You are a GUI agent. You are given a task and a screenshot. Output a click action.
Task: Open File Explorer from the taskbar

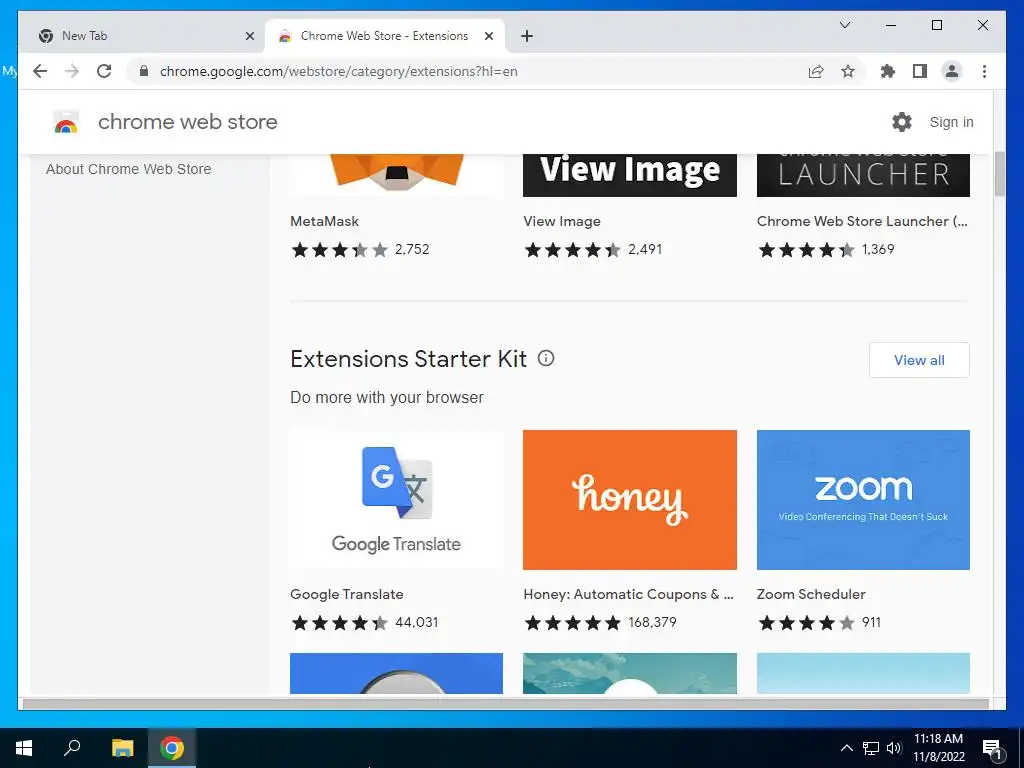tap(122, 748)
